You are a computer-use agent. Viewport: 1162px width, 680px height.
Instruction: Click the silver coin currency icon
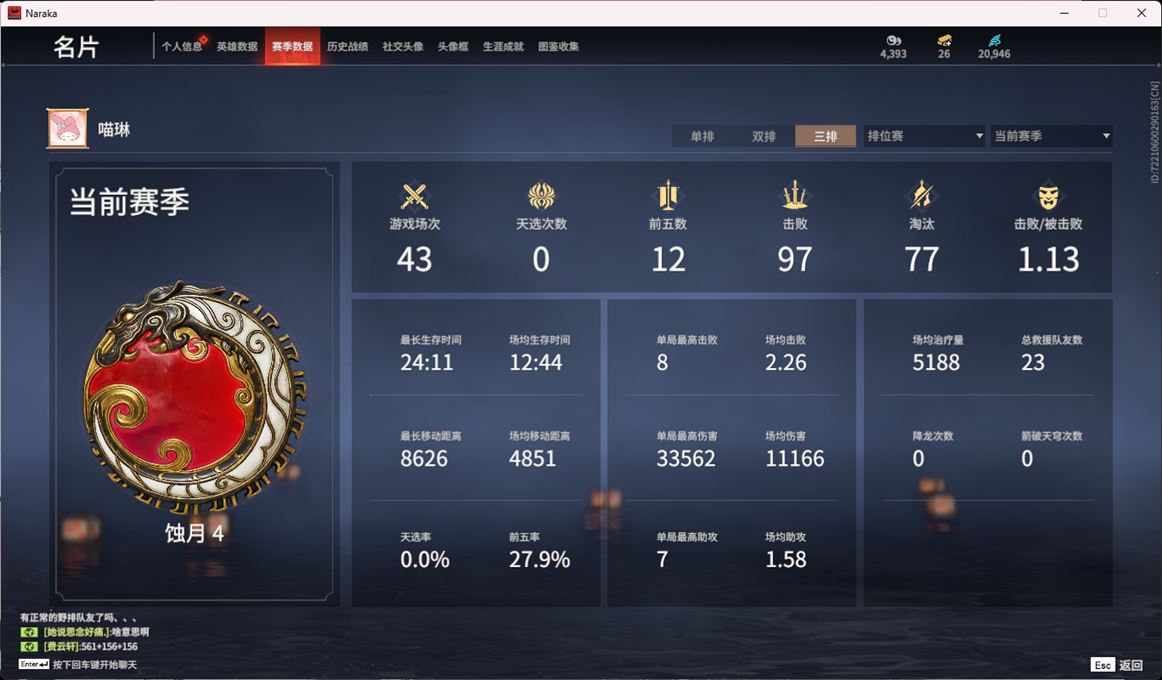(893, 40)
